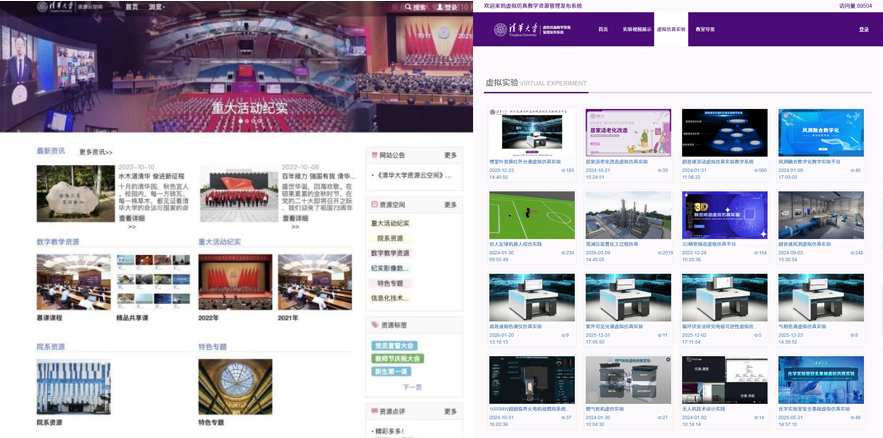Select the 教师节庆祝大会 green tag
This screenshot has height=438, width=883.
tap(397, 358)
